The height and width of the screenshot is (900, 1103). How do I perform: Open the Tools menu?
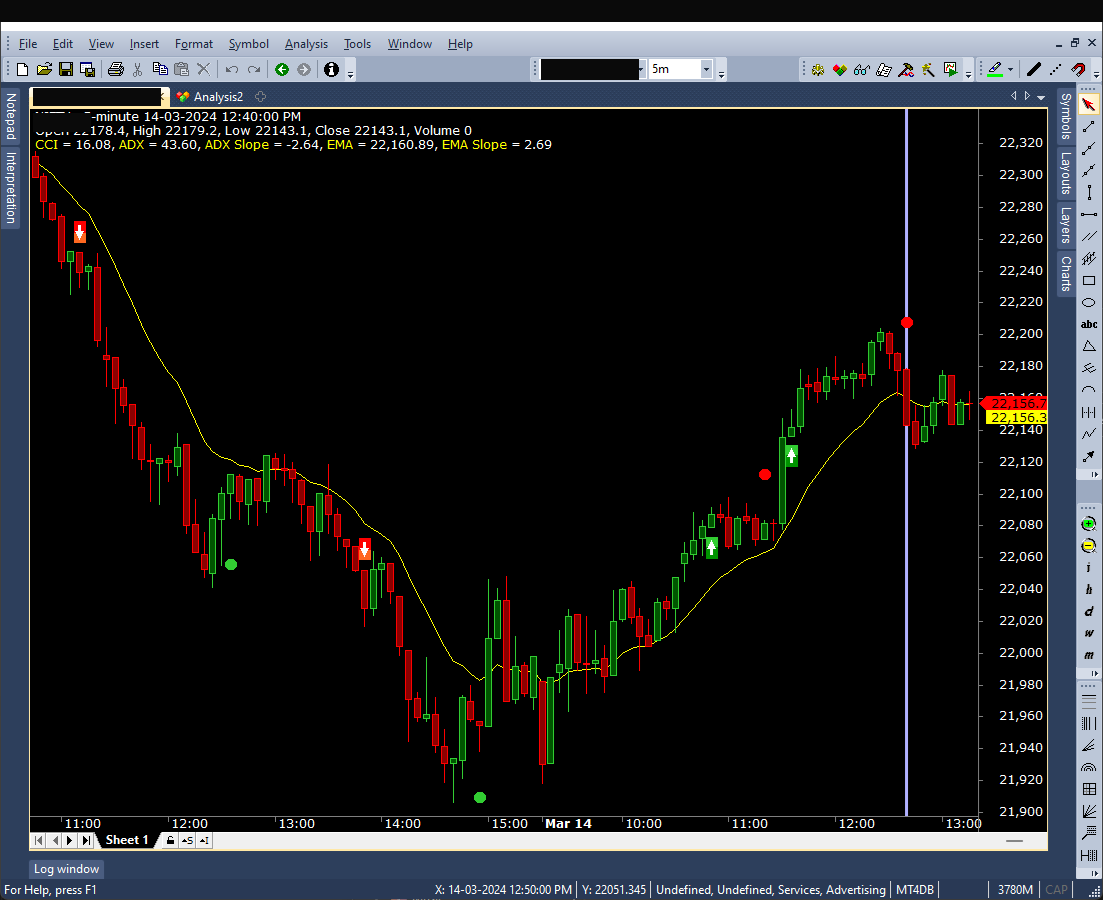click(x=357, y=44)
